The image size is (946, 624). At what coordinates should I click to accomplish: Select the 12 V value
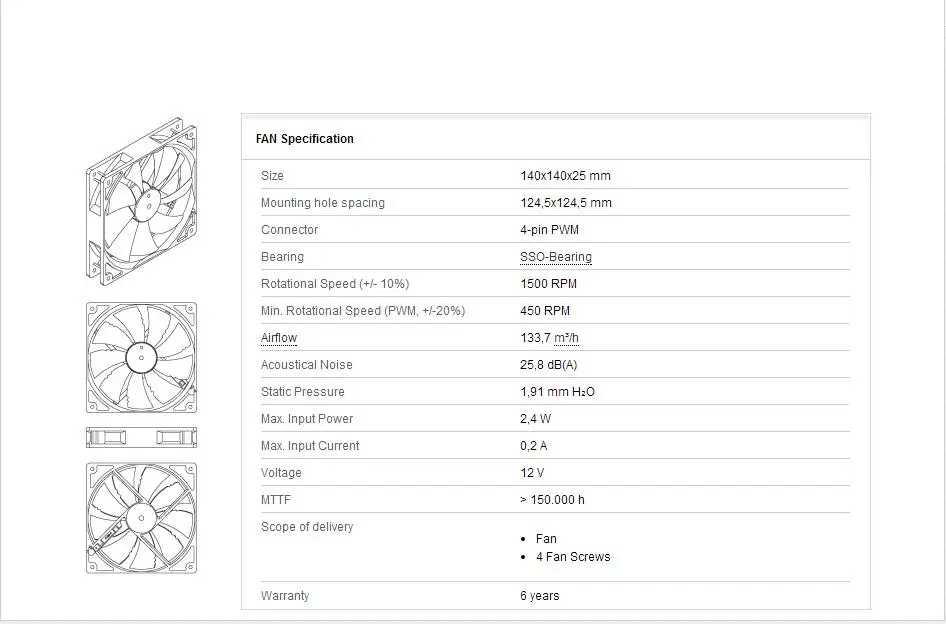(532, 473)
